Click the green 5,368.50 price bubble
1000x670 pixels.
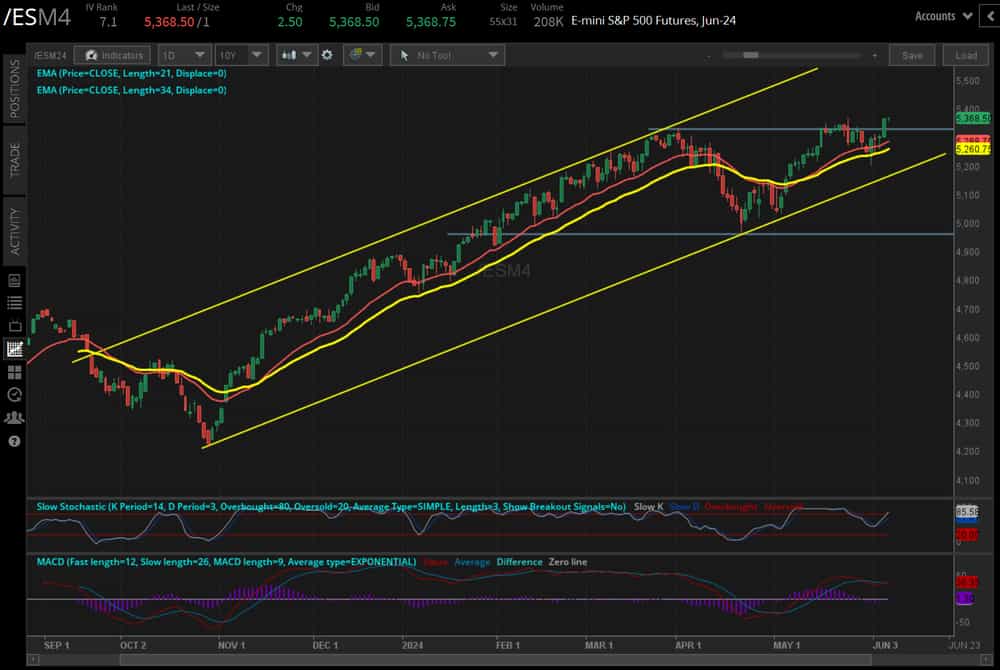[x=973, y=118]
